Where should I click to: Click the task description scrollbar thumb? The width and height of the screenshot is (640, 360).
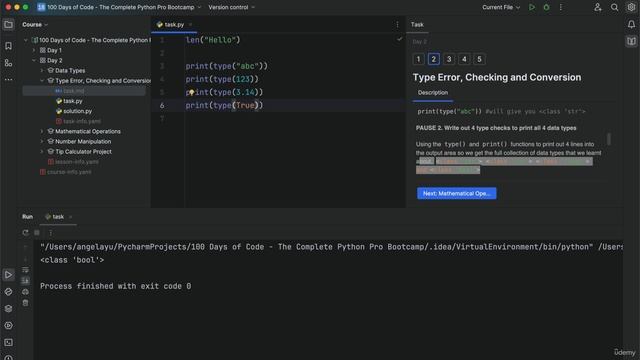(x=609, y=139)
